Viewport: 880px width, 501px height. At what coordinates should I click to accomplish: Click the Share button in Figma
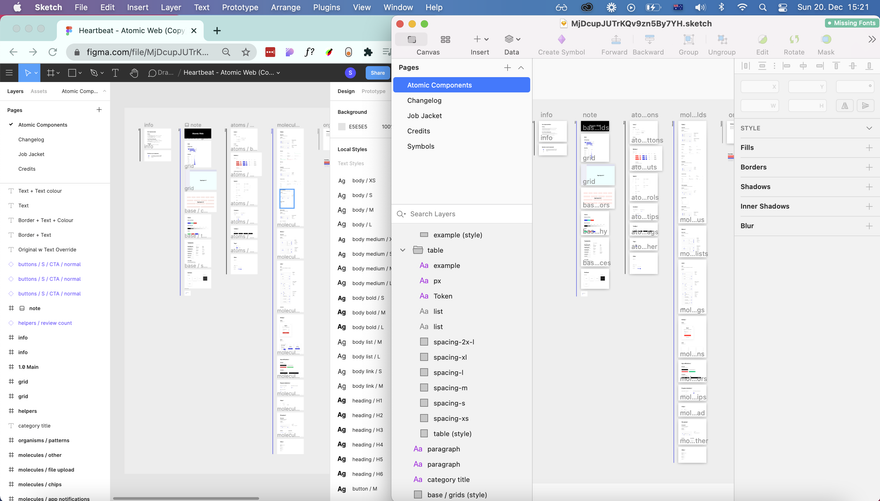pos(377,72)
